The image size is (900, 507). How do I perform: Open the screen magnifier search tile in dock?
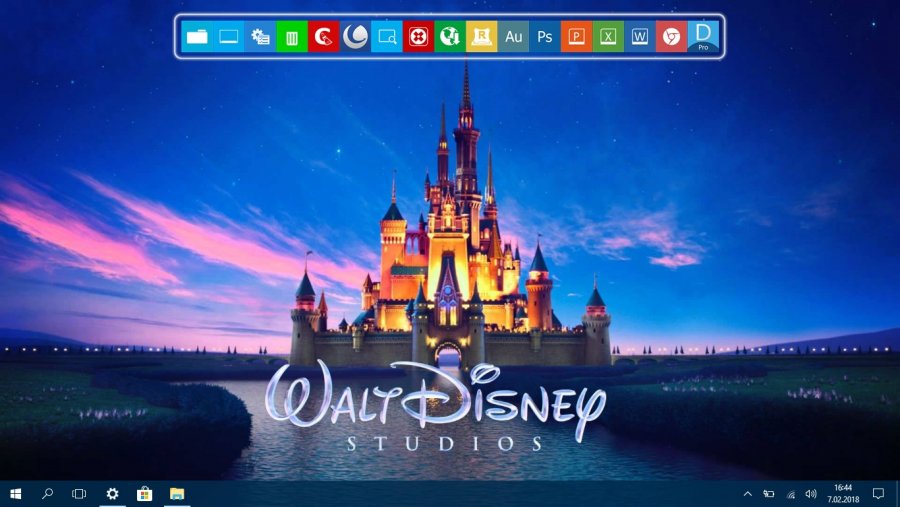click(x=386, y=37)
